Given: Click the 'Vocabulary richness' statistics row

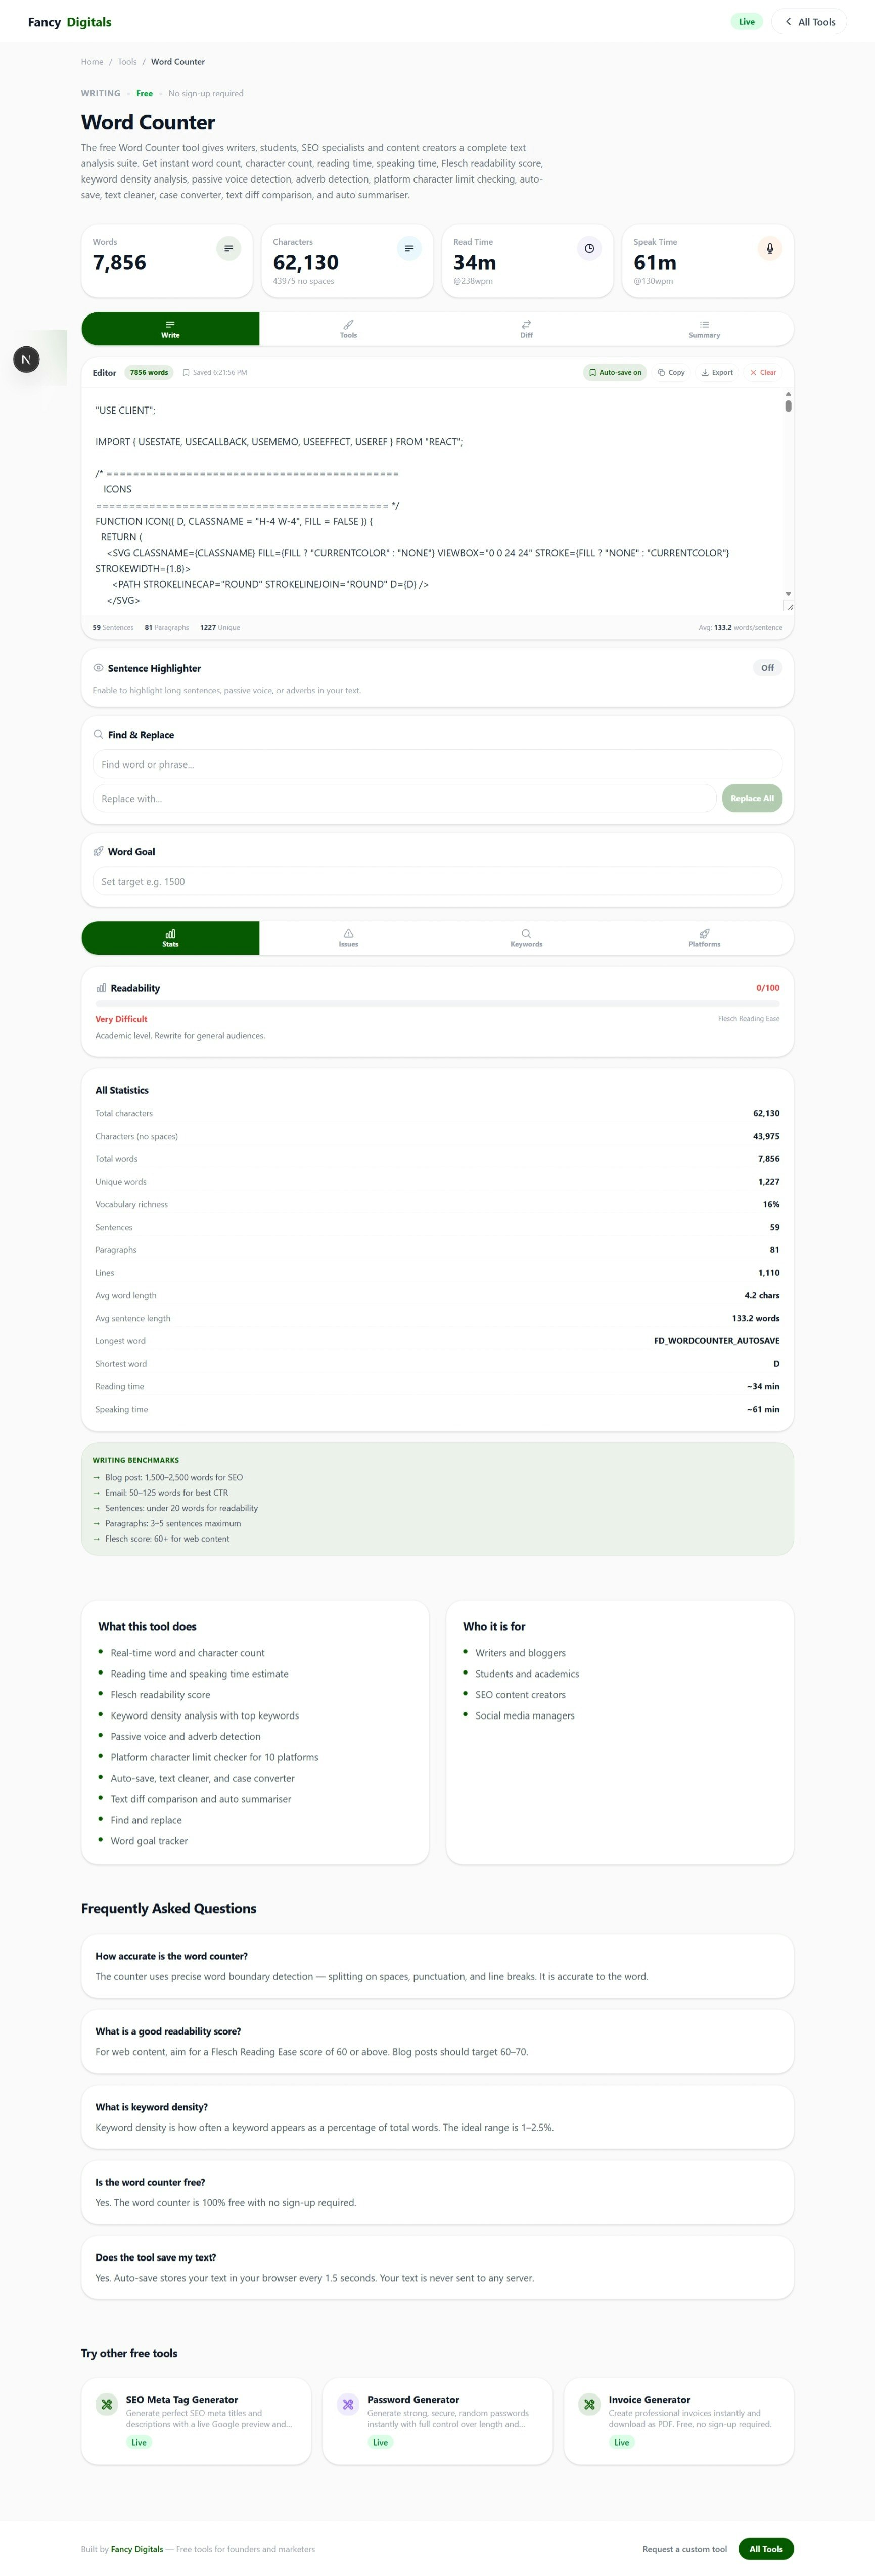Looking at the screenshot, I should pyautogui.click(x=437, y=1205).
